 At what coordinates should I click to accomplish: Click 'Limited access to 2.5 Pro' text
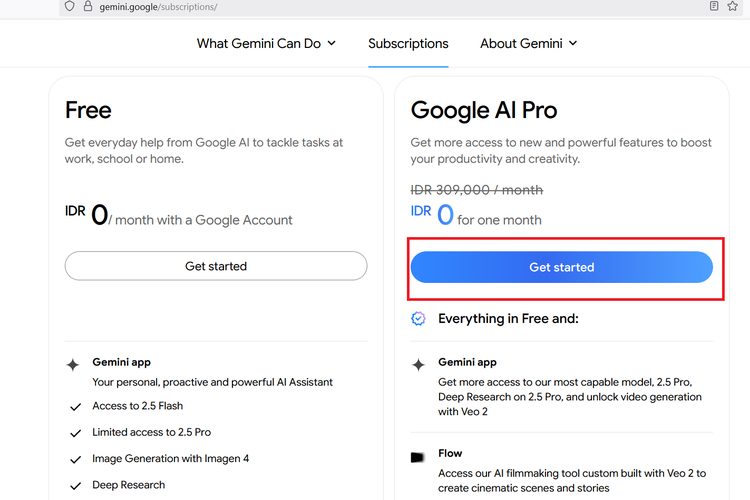(152, 432)
